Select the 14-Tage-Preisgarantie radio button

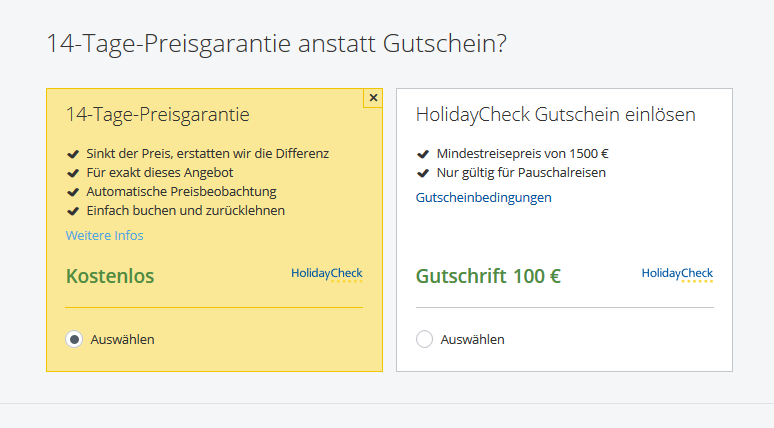pyautogui.click(x=74, y=339)
